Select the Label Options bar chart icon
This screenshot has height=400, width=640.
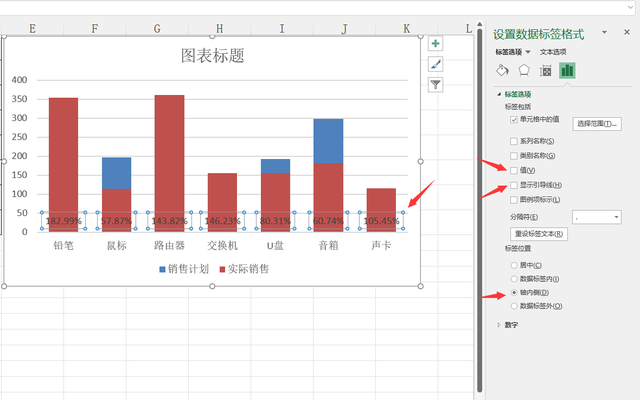click(x=567, y=71)
